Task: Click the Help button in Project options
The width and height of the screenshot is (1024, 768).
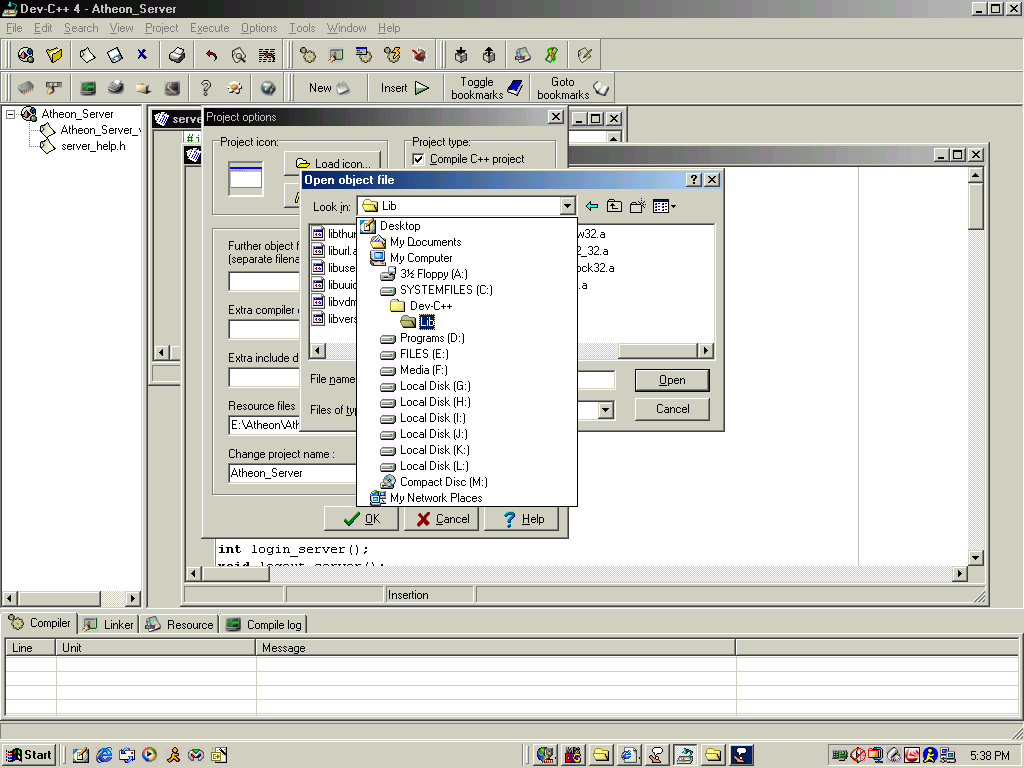Action: coord(523,519)
